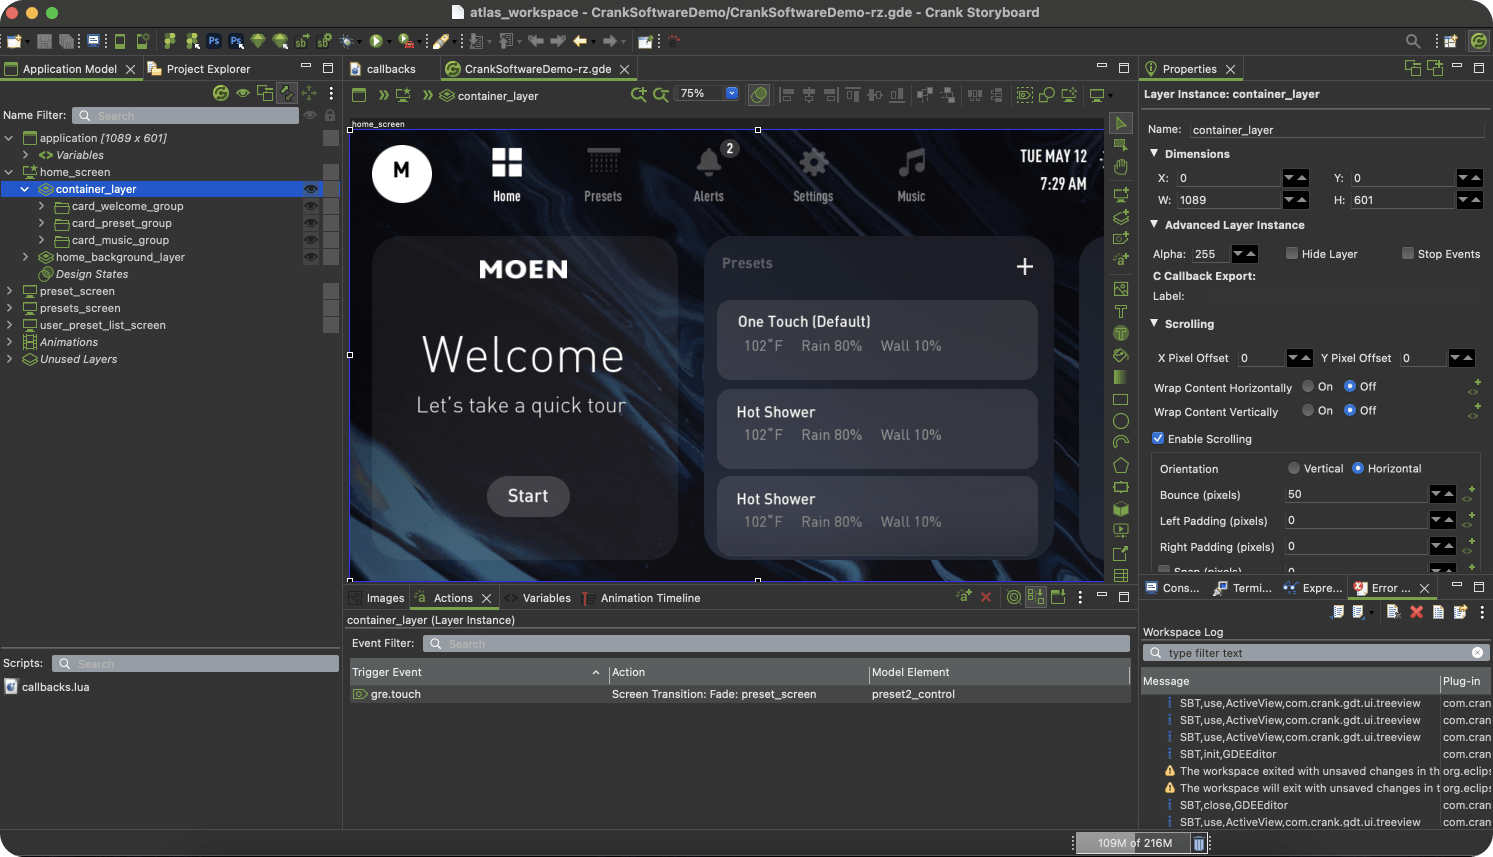Import a Photoshop file via the first Ps icon
This screenshot has width=1493, height=857.
(x=214, y=41)
